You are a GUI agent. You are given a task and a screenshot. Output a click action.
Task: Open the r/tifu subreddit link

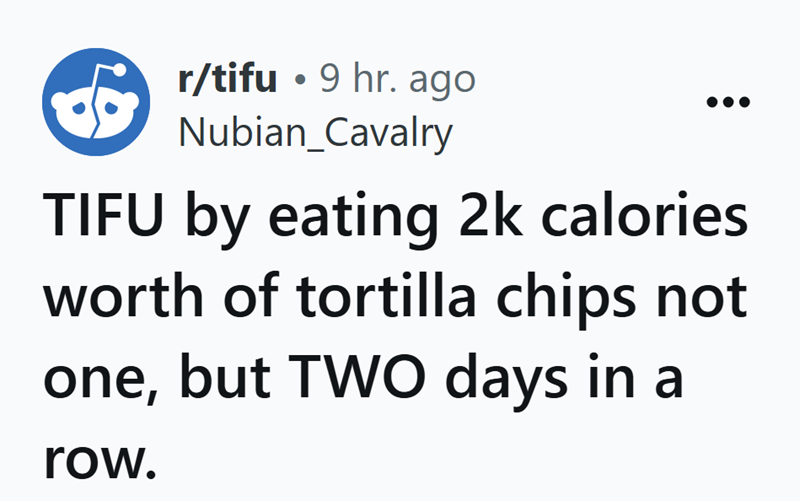click(x=227, y=81)
